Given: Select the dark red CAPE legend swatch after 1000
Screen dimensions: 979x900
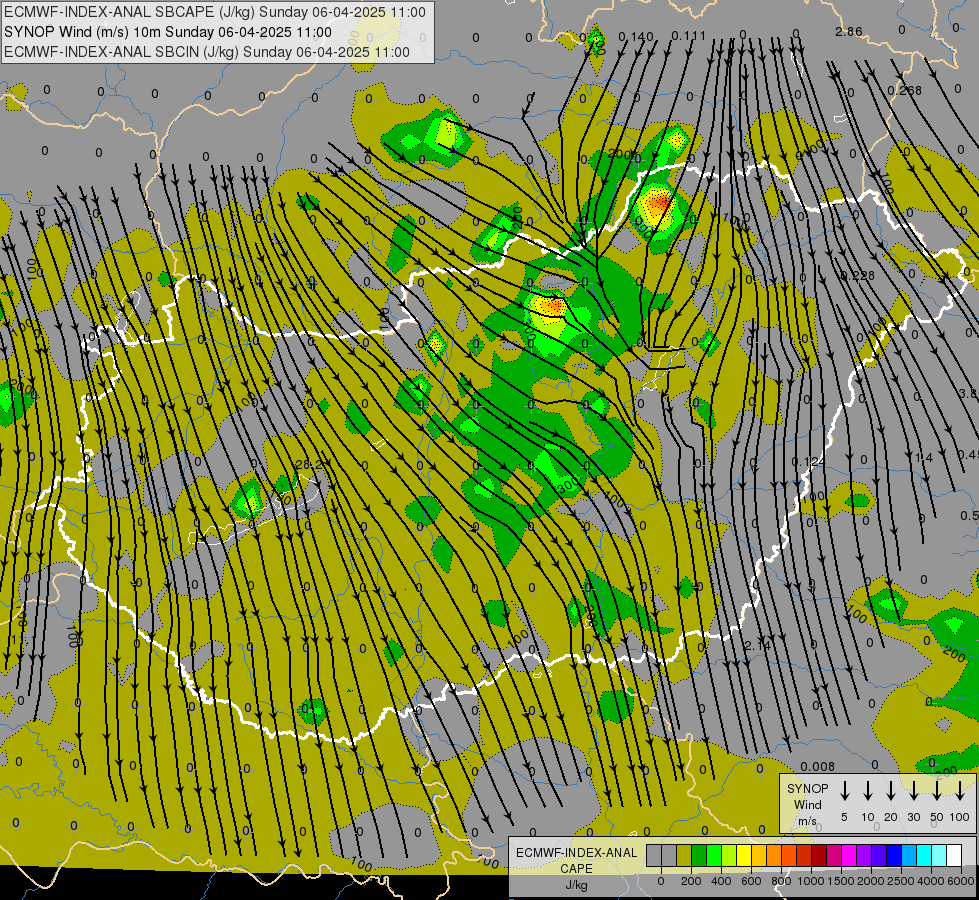Looking at the screenshot, I should coord(819,855).
